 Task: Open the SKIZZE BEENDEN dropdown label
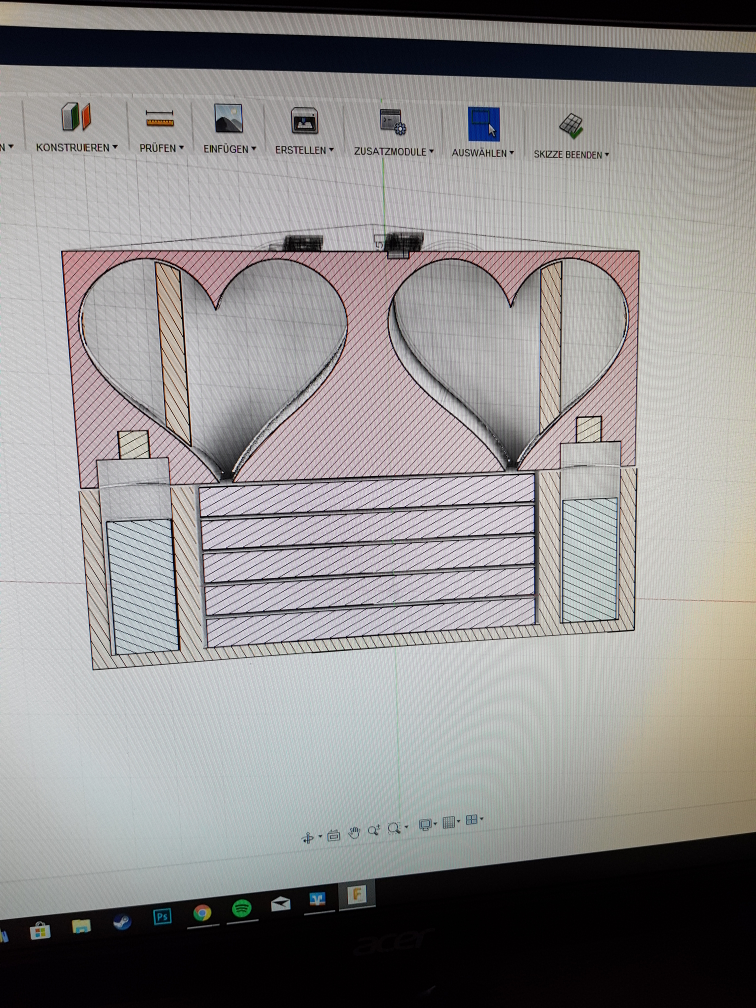point(571,155)
